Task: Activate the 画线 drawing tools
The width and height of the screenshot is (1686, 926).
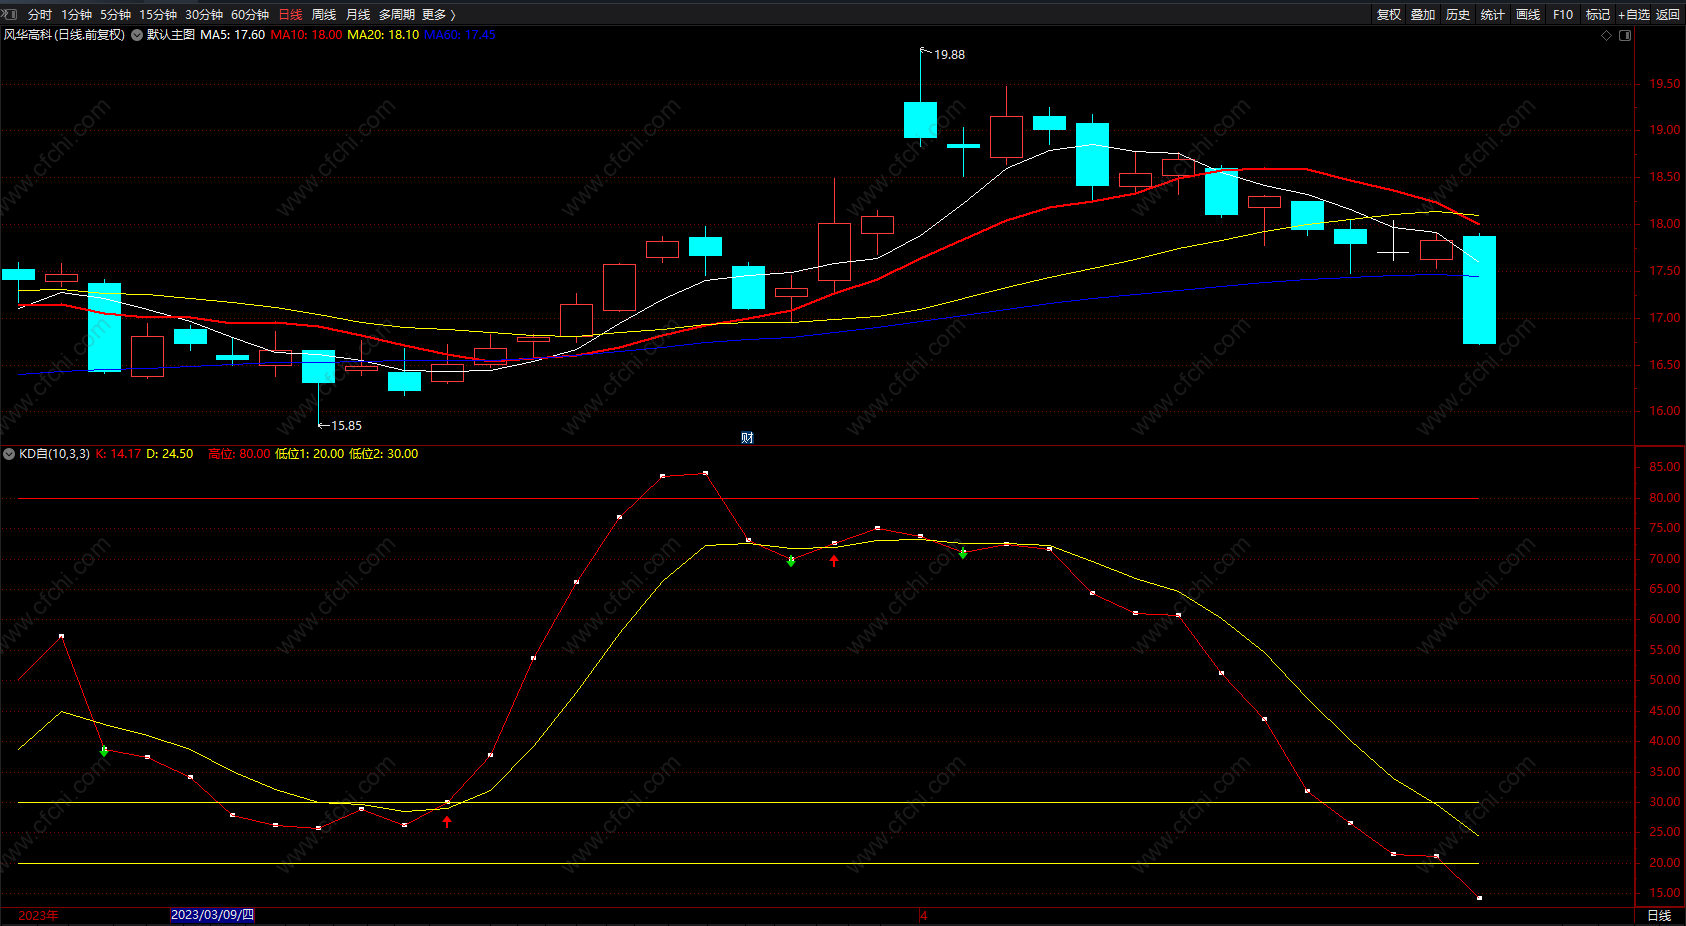Action: pyautogui.click(x=1528, y=15)
